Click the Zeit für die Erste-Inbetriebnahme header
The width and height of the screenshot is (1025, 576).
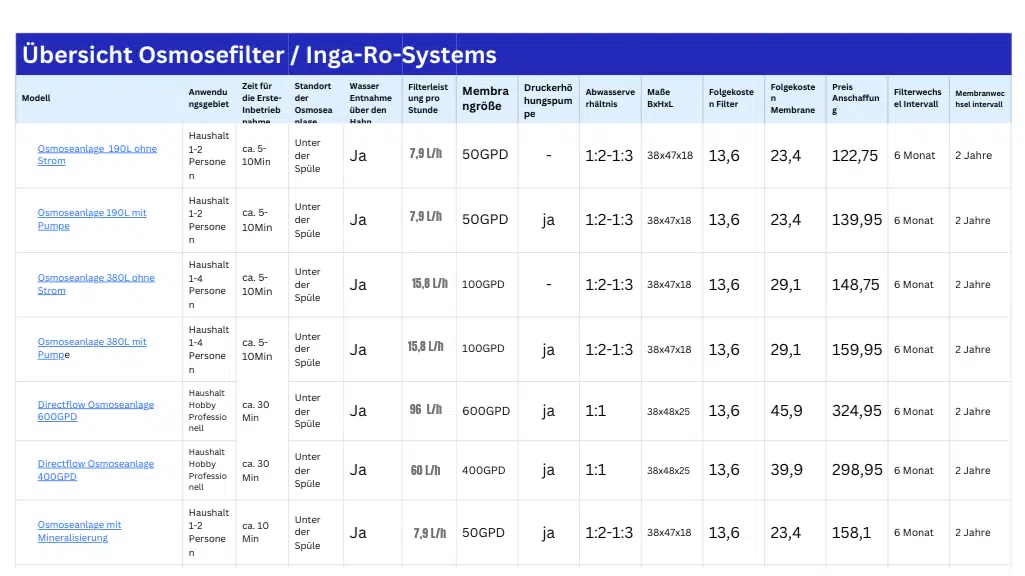[261, 103]
